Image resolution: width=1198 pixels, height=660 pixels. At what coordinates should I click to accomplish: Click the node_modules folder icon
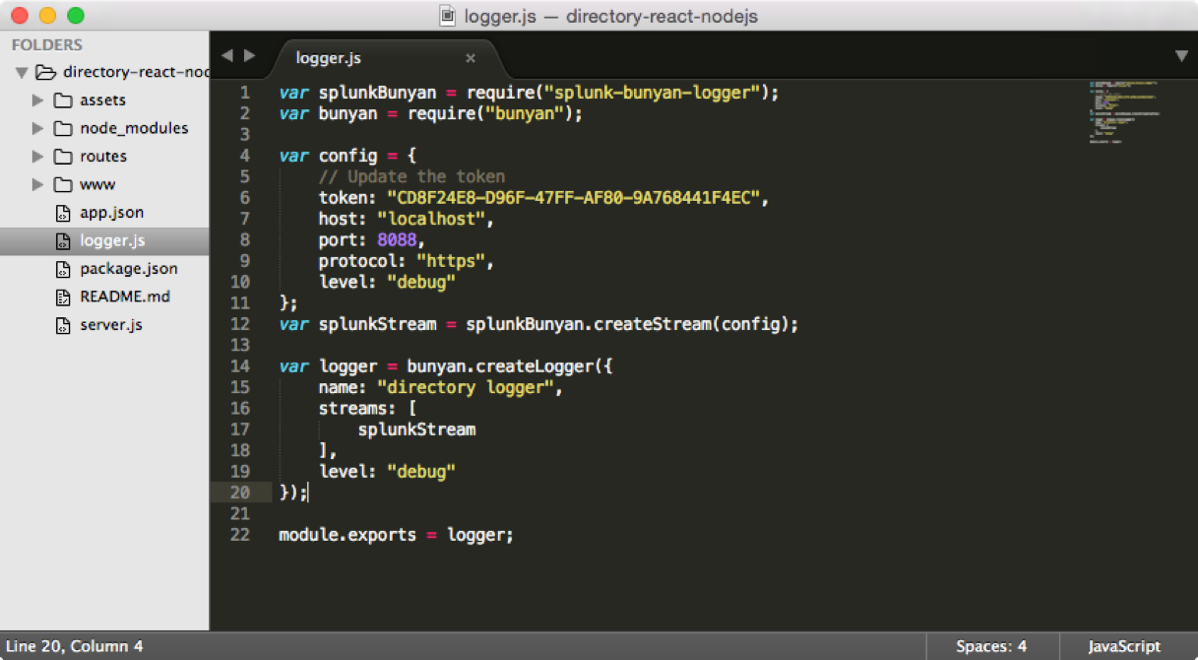click(63, 128)
